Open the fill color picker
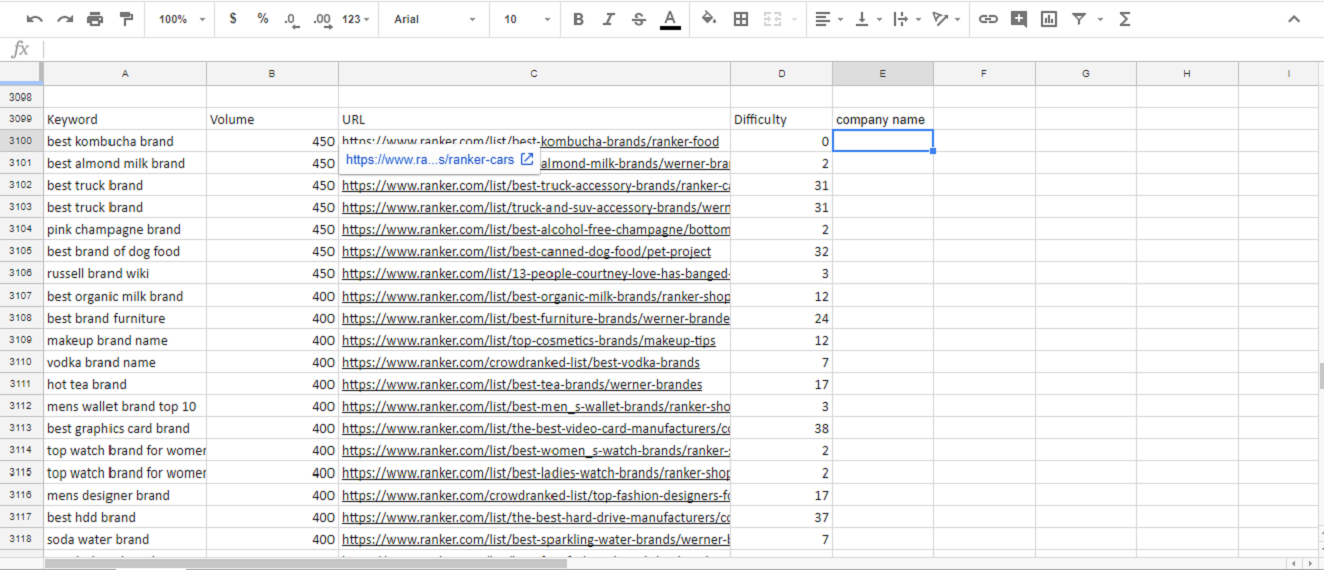This screenshot has height=570, width=1324. tap(709, 19)
